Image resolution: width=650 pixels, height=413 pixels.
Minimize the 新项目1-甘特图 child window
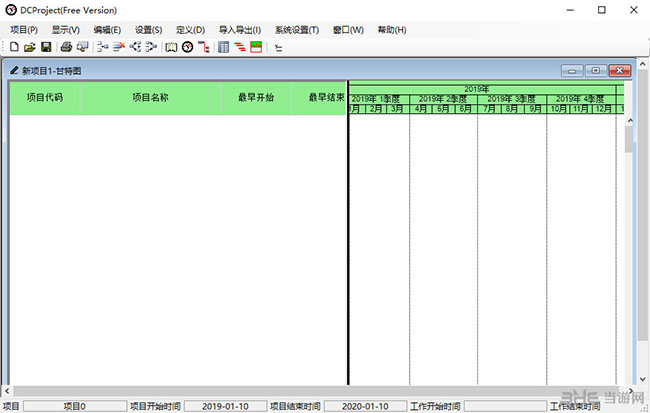[572, 70]
